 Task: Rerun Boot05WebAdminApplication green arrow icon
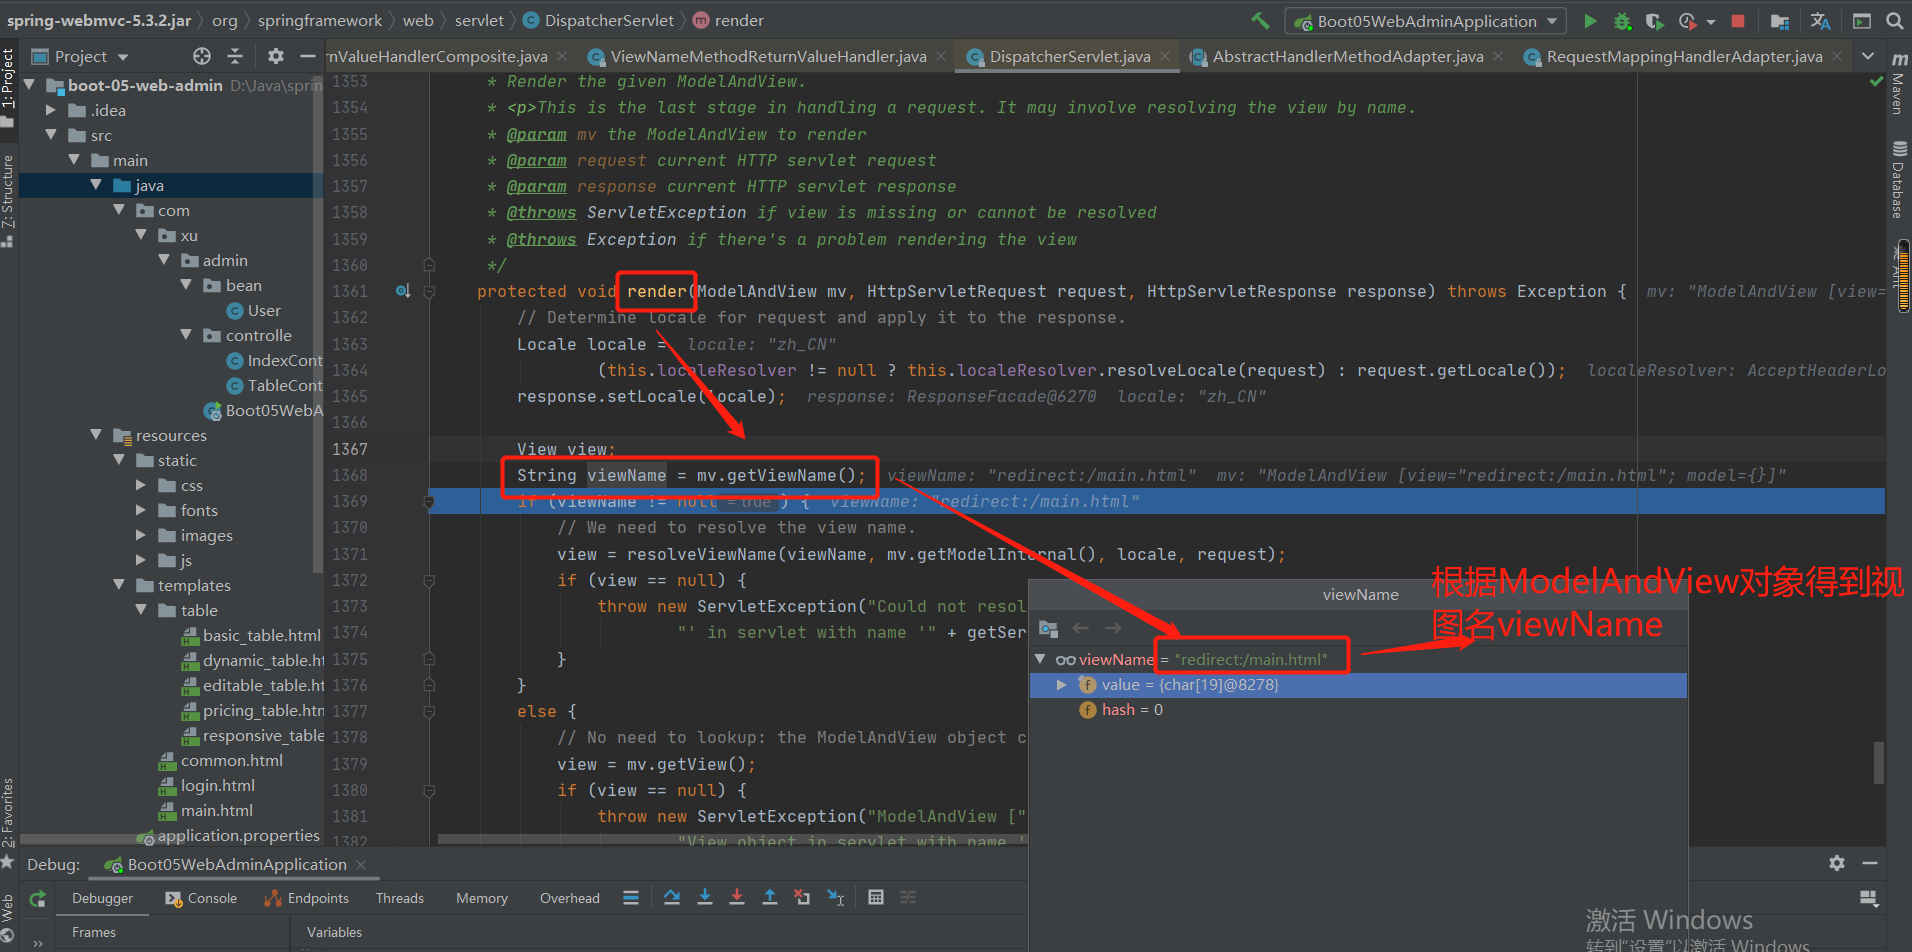[x=37, y=898]
